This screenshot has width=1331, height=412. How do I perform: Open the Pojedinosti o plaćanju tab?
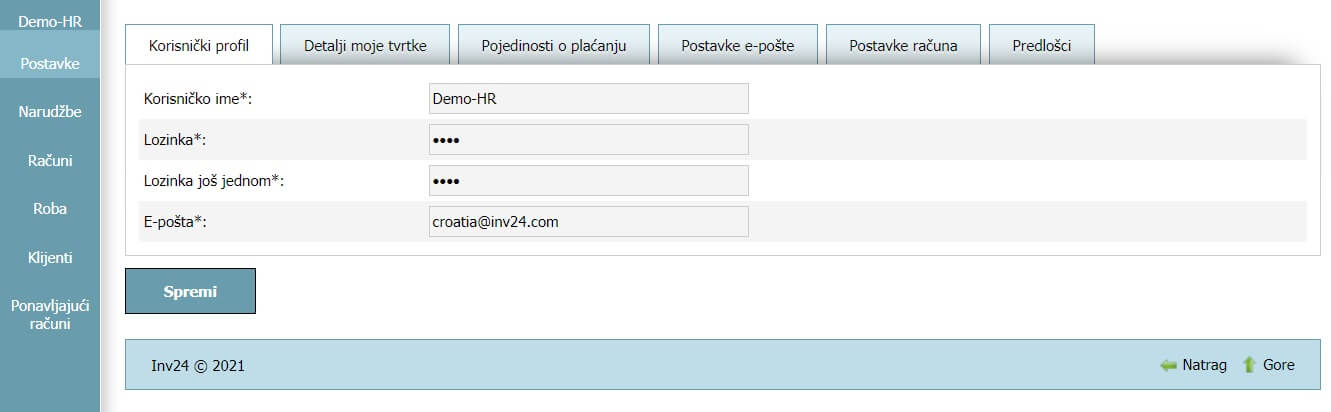(x=553, y=45)
